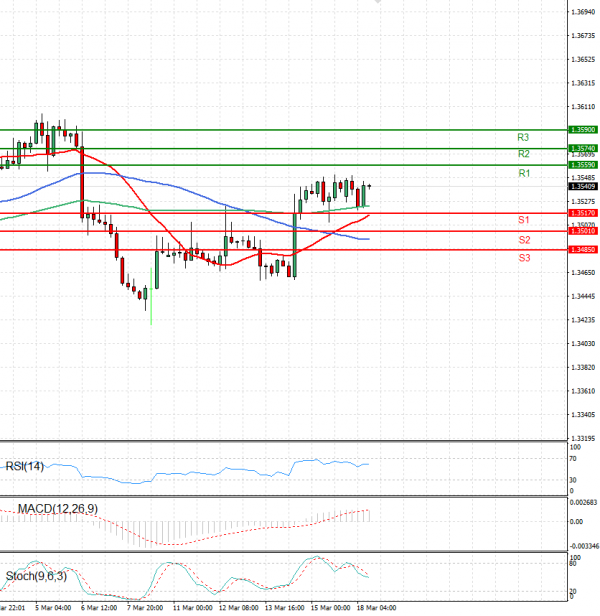
Task: Click the 1.36110 price axis value
Action: click(583, 107)
